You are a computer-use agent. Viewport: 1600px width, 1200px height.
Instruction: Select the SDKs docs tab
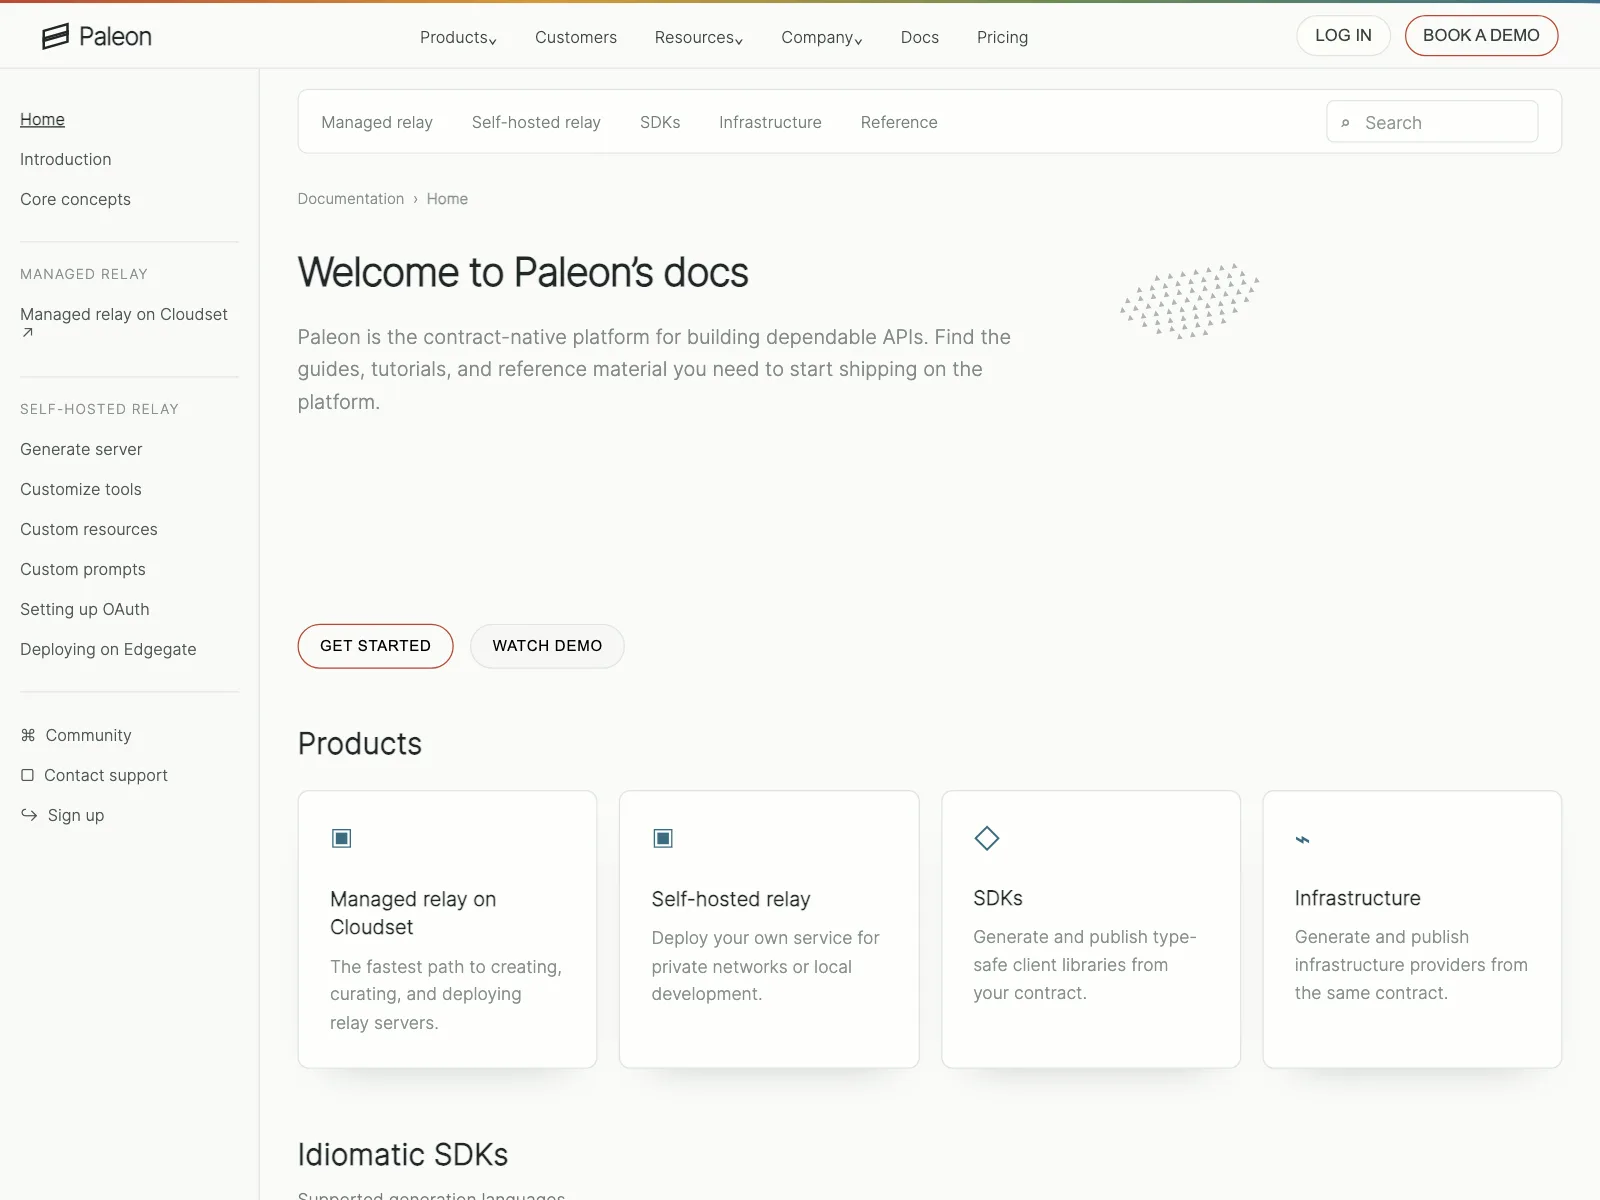tap(660, 122)
